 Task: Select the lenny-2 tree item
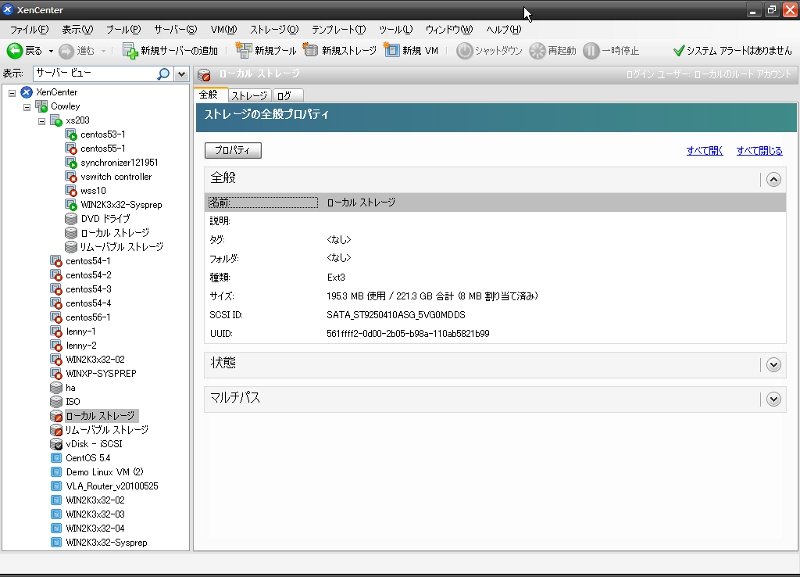click(x=81, y=345)
